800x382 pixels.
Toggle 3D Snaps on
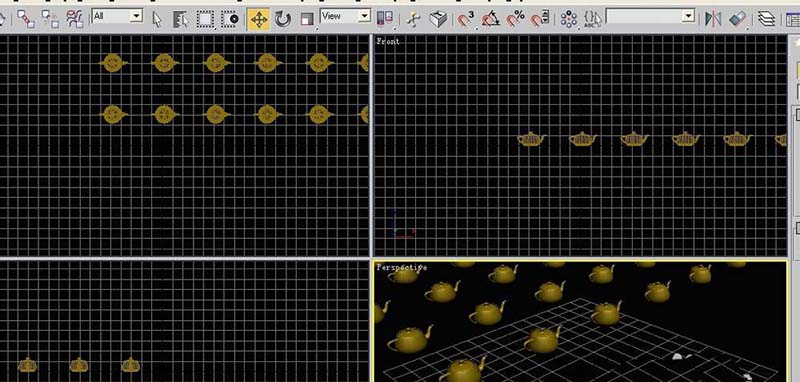click(465, 19)
